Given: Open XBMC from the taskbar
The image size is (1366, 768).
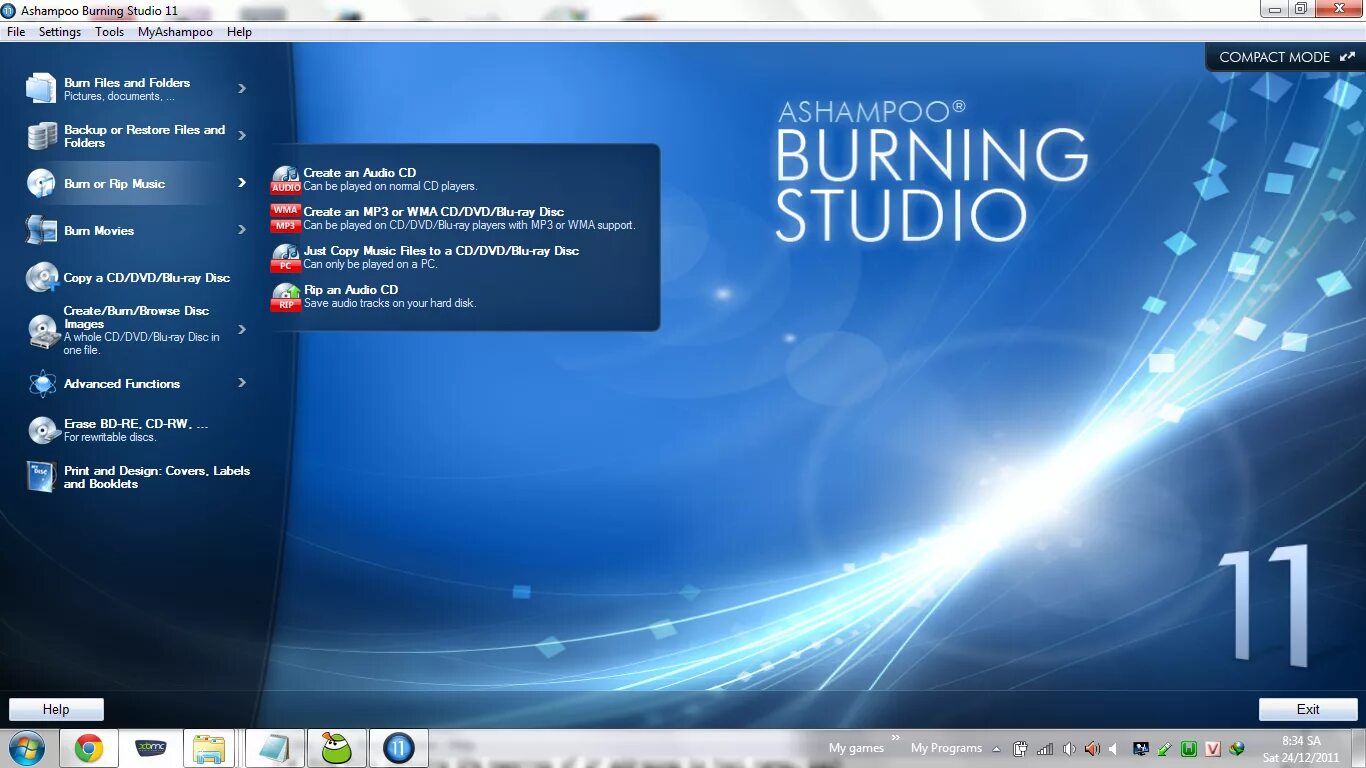Looking at the screenshot, I should tap(150, 748).
